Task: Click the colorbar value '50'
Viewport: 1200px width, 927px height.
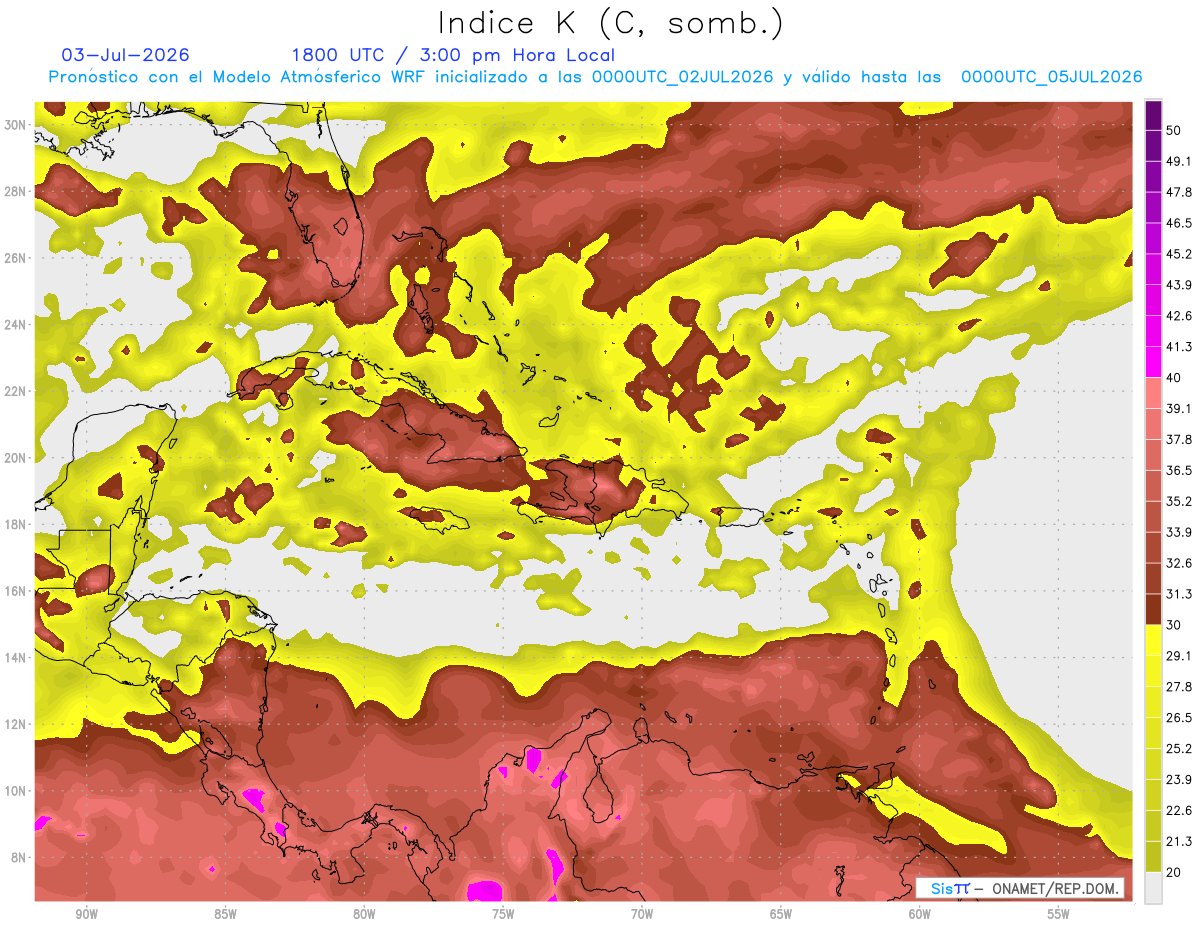Action: tap(1175, 131)
